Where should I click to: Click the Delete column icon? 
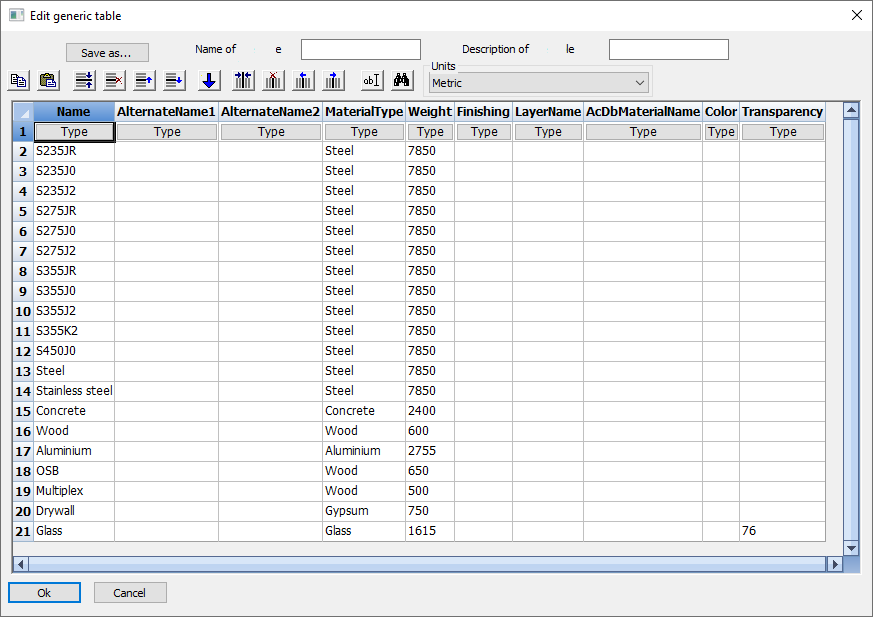[273, 81]
